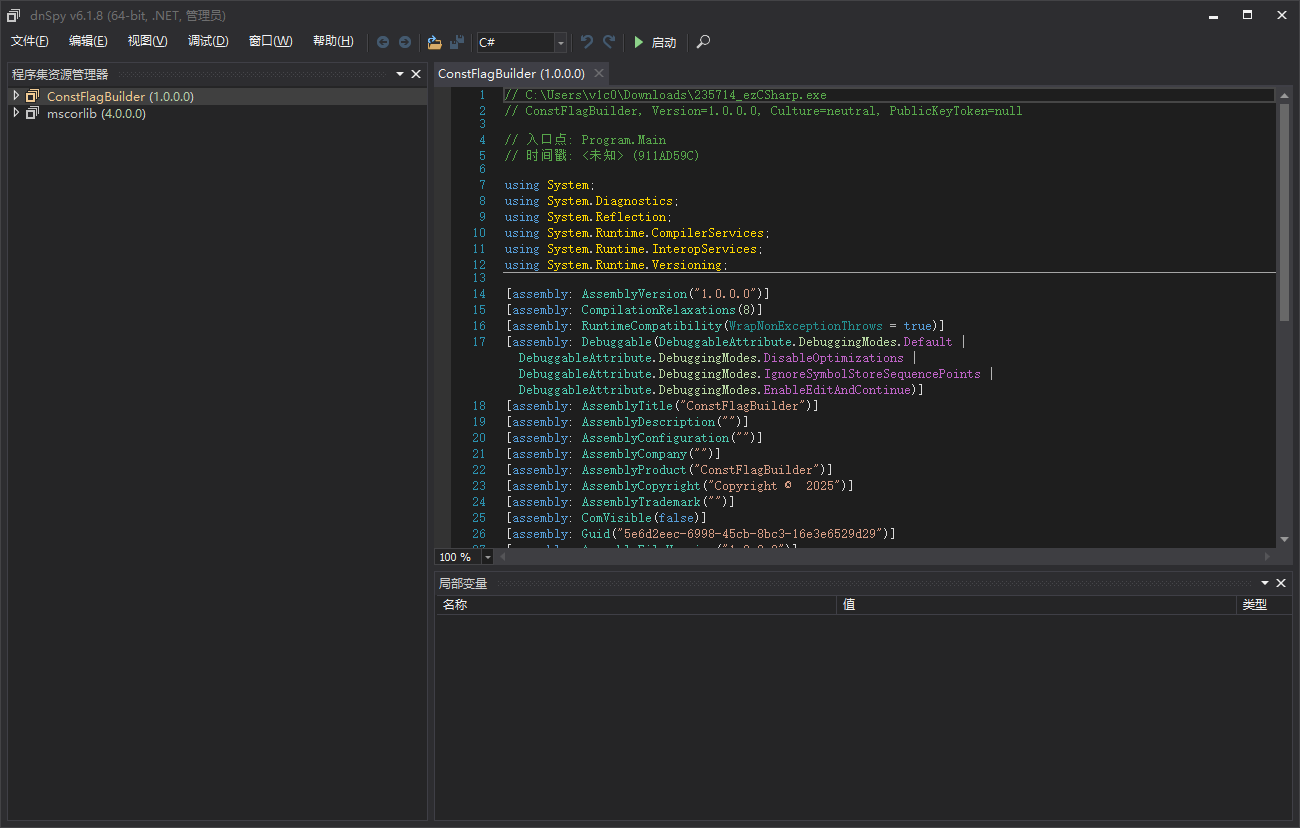Image resolution: width=1300 pixels, height=828 pixels.
Task: Click the save all icon in toolbar
Action: click(457, 42)
